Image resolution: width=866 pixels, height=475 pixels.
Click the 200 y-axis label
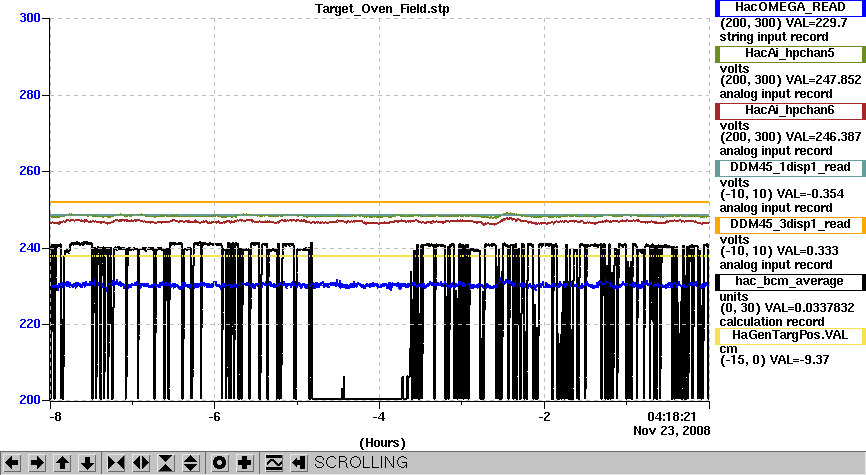click(x=30, y=400)
